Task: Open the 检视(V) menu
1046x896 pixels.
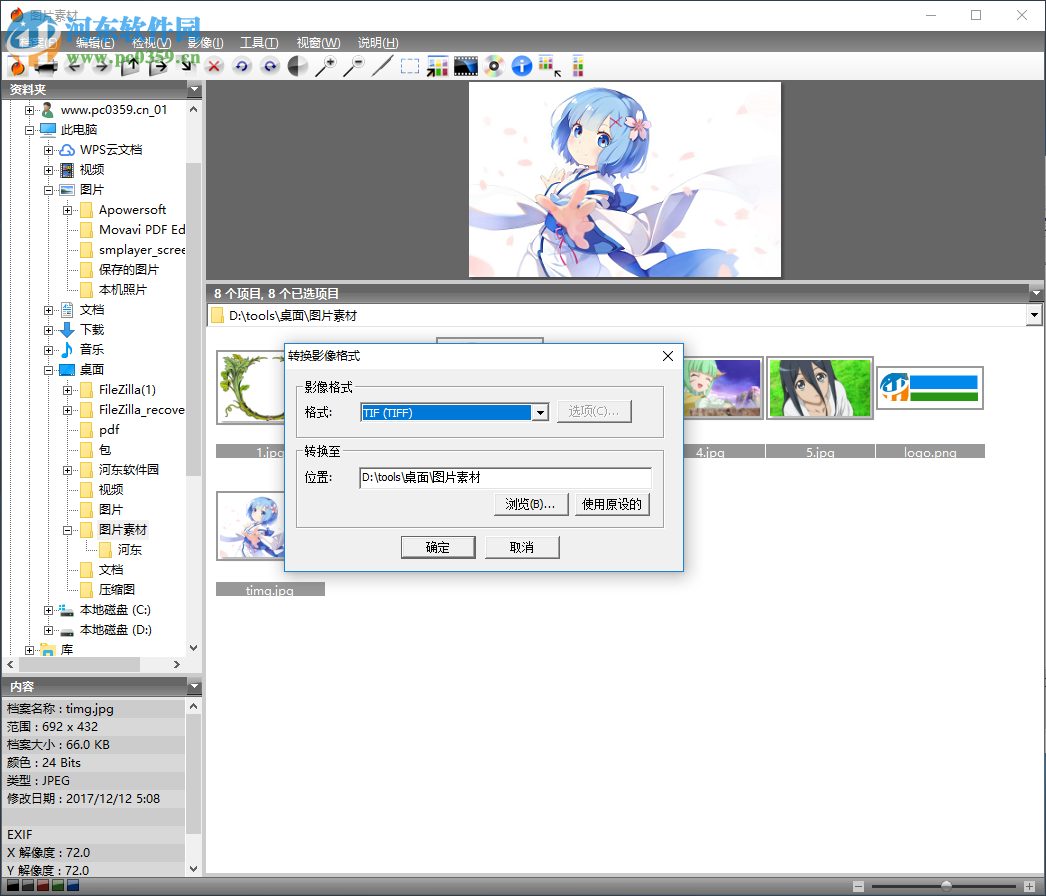Action: (x=151, y=43)
